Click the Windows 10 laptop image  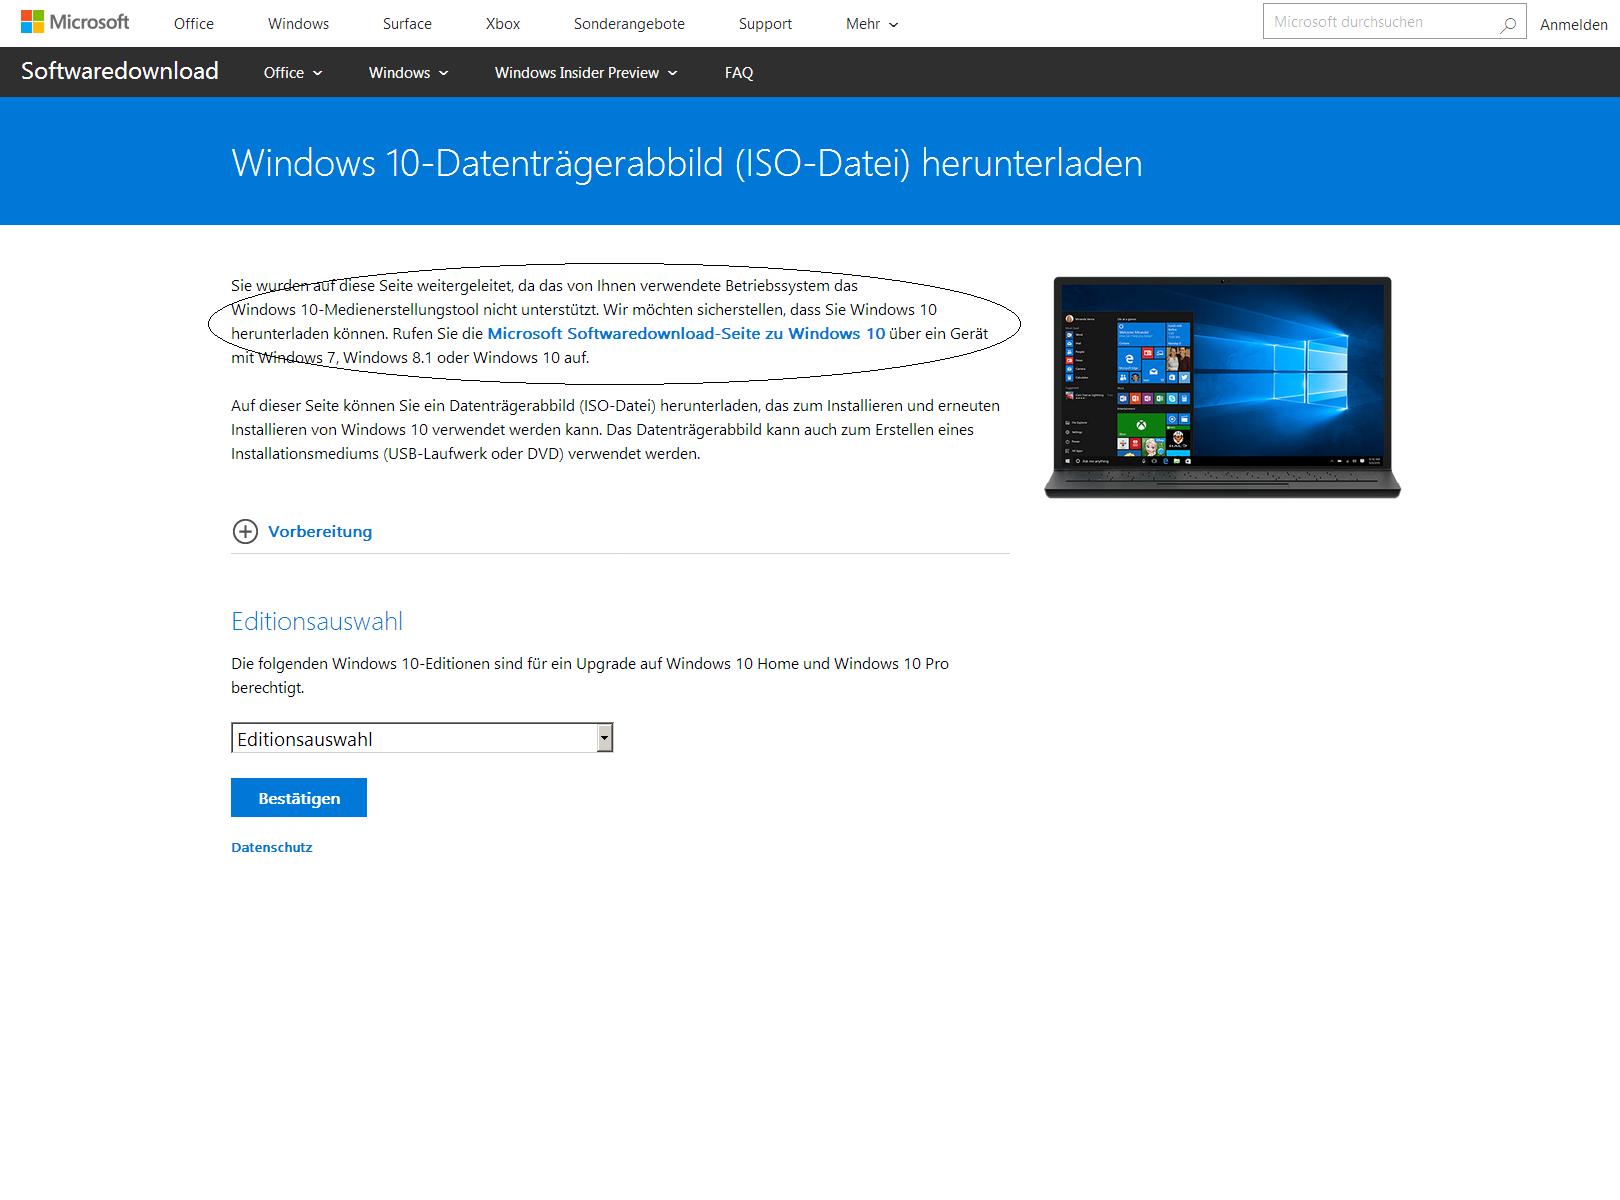click(x=1222, y=387)
